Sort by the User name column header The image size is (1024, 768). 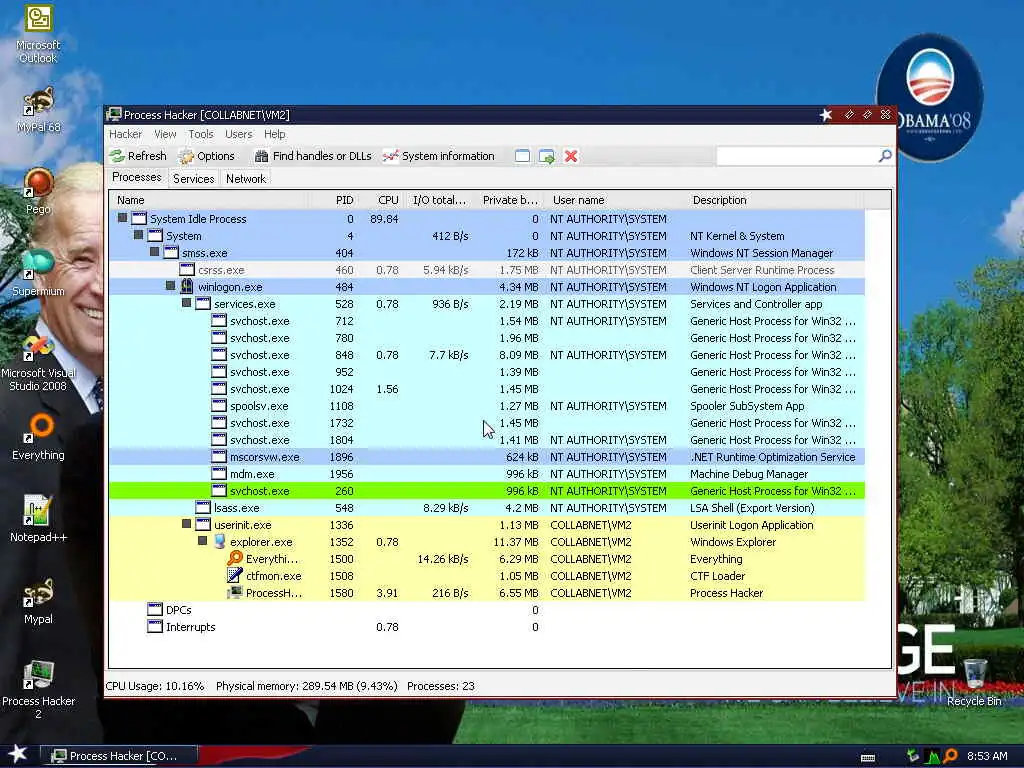coord(615,200)
